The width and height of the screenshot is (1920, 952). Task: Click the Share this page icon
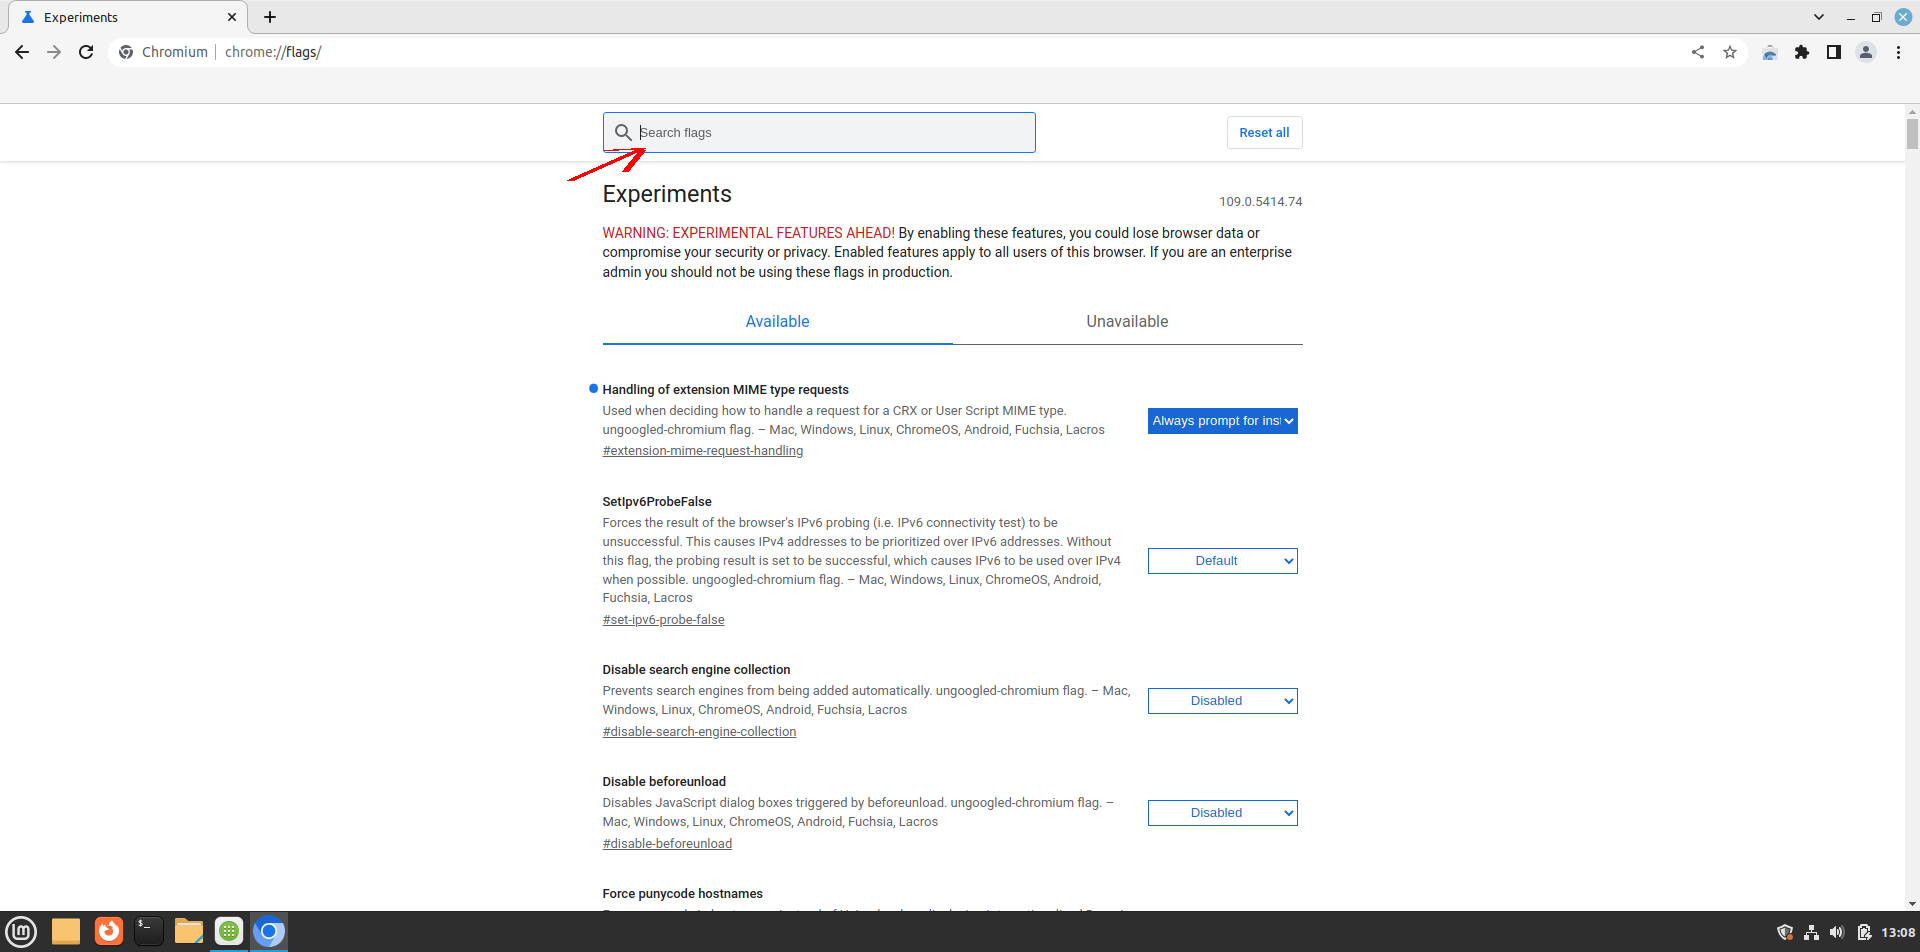(x=1698, y=52)
